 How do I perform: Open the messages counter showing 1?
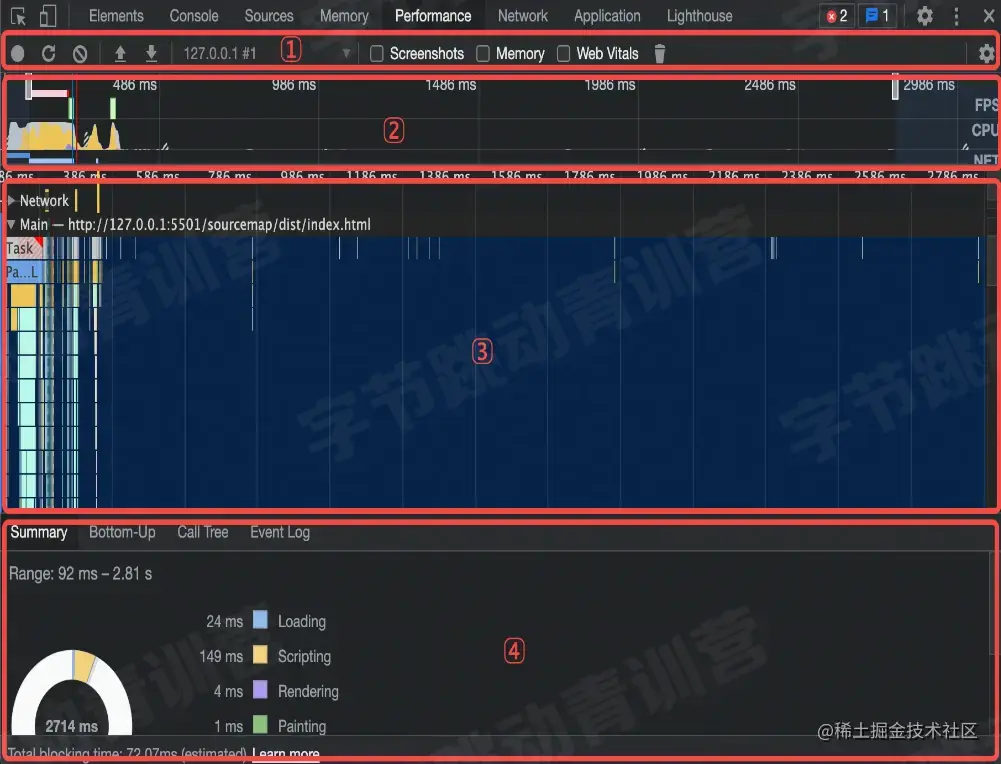877,16
